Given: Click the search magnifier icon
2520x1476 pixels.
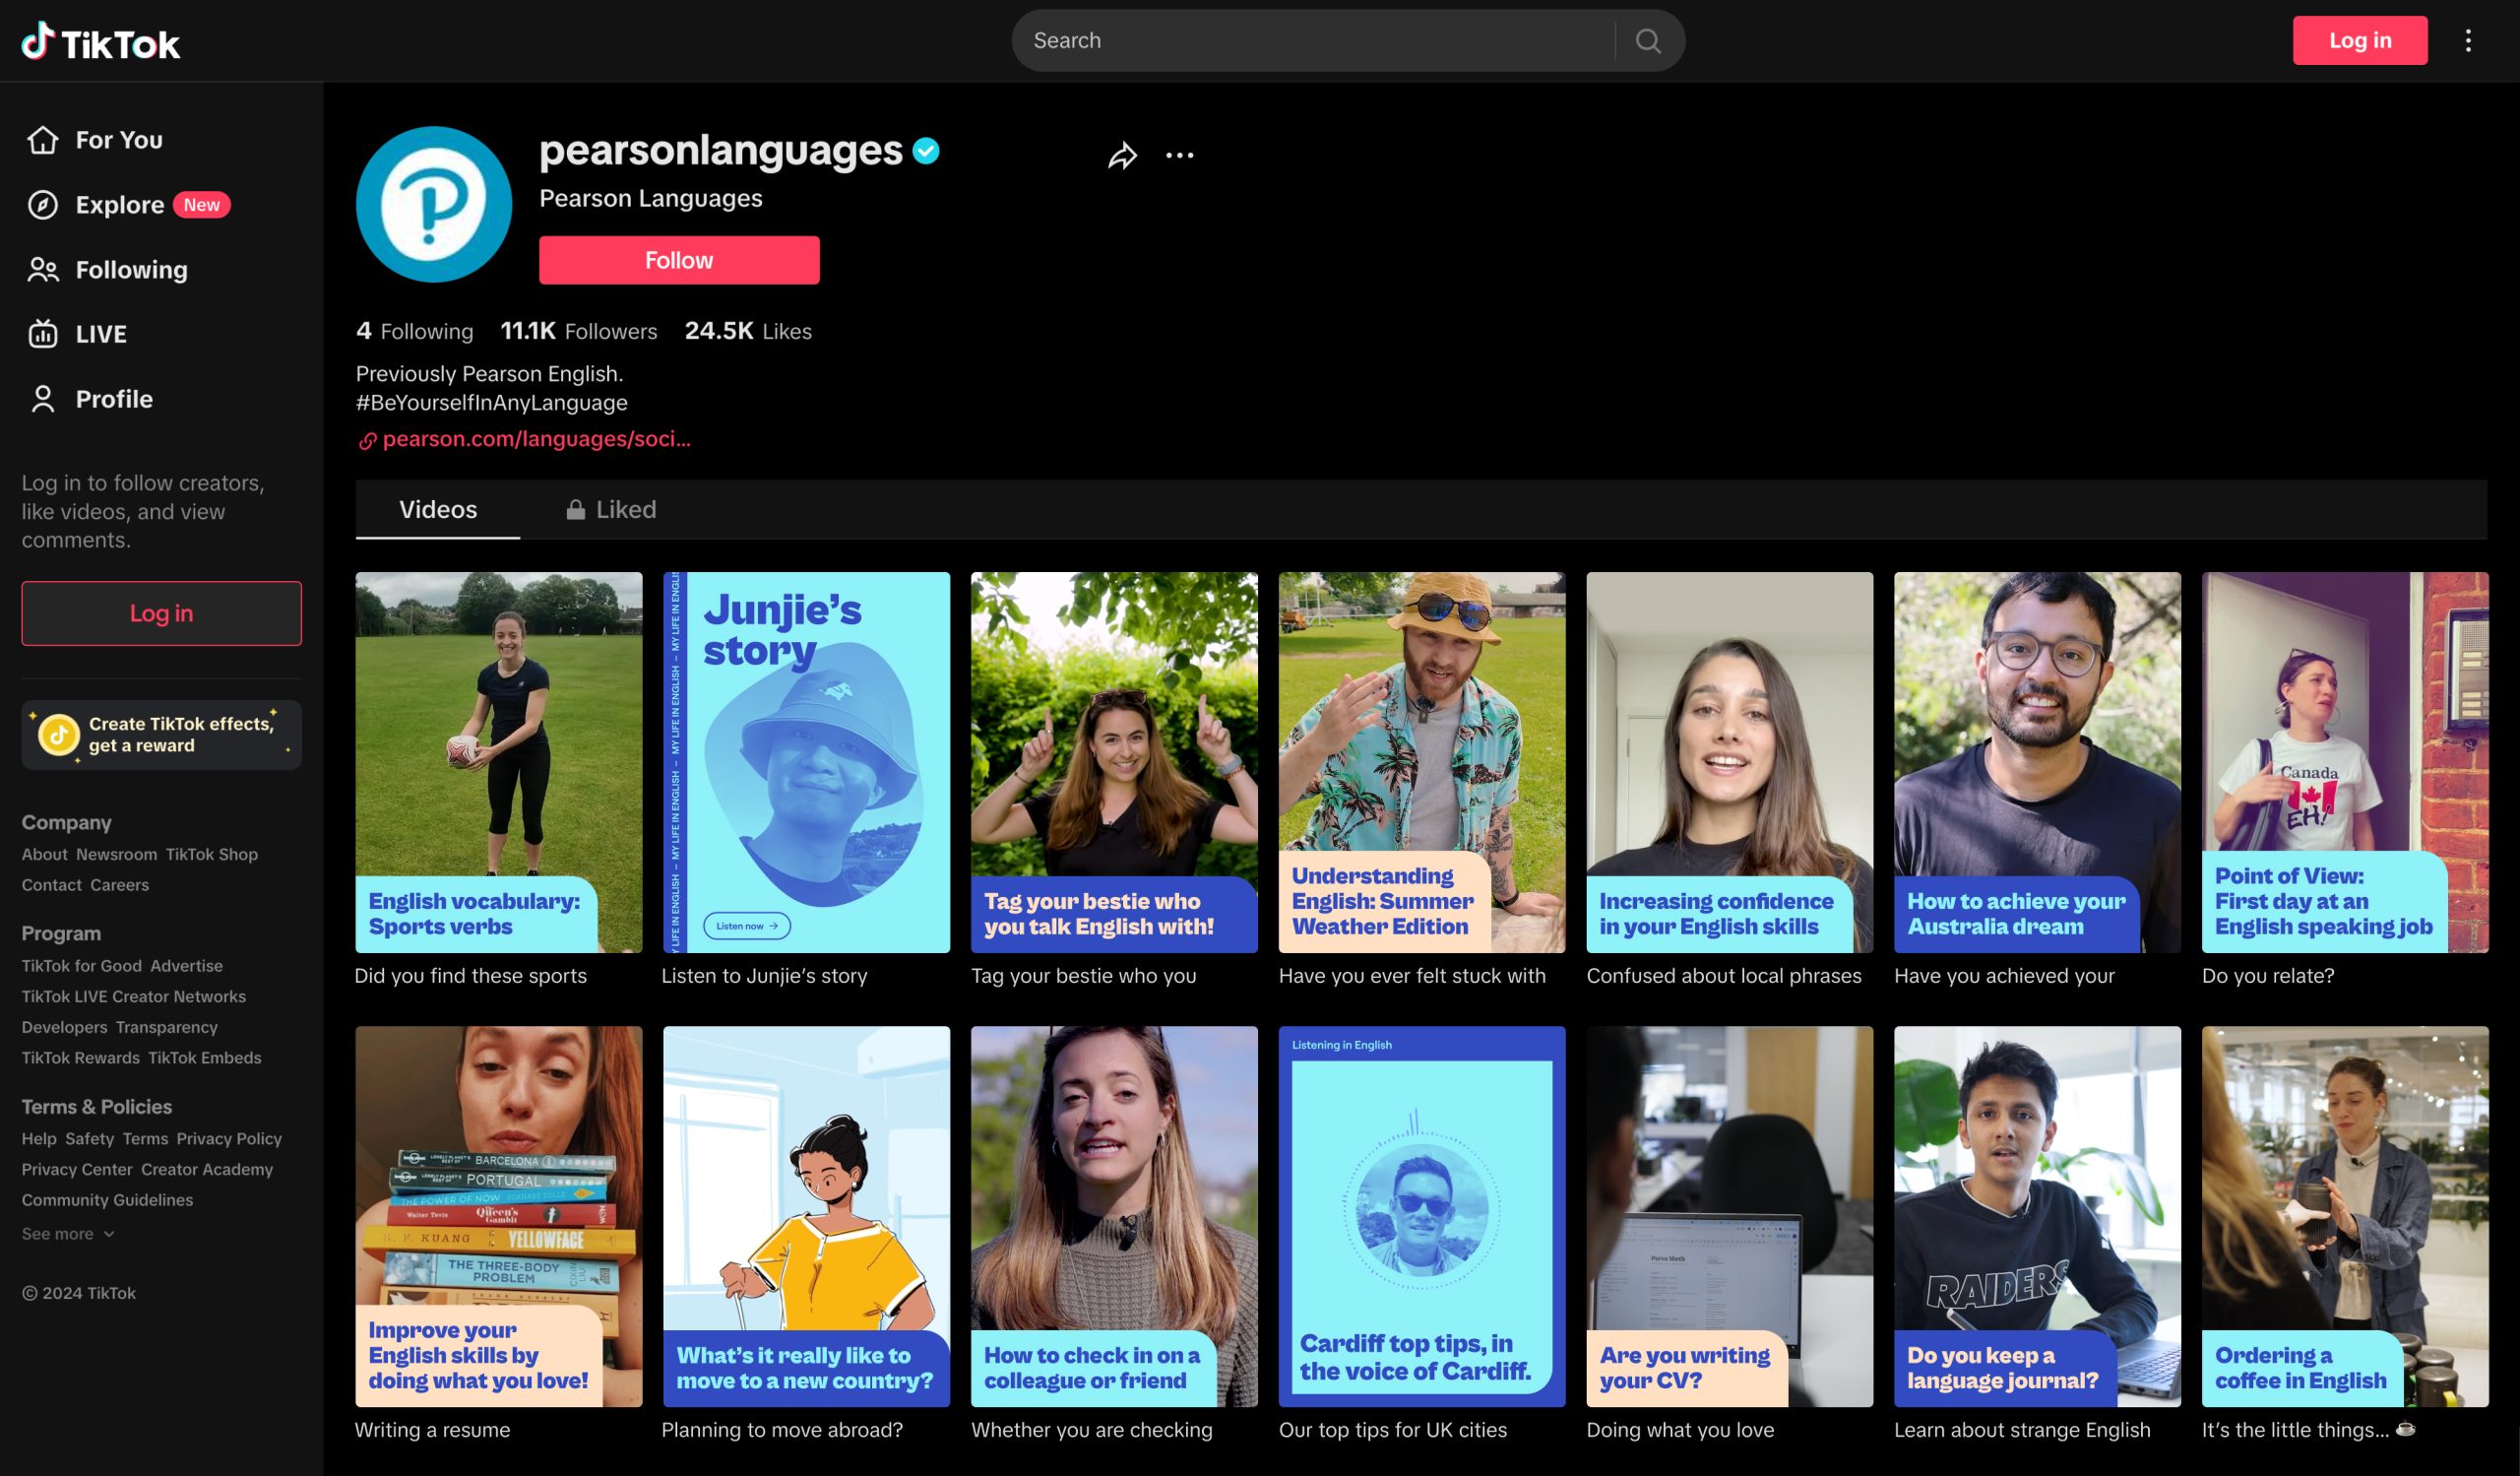Looking at the screenshot, I should coord(1648,41).
